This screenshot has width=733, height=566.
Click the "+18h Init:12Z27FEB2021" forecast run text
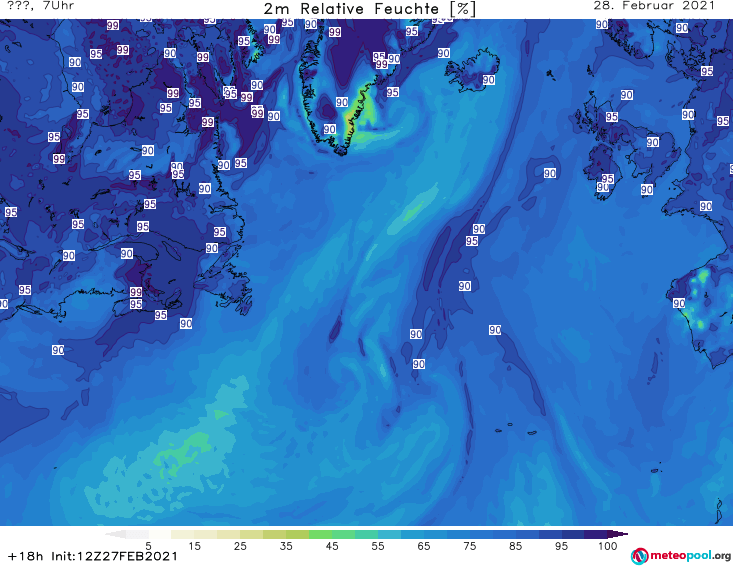(93, 556)
